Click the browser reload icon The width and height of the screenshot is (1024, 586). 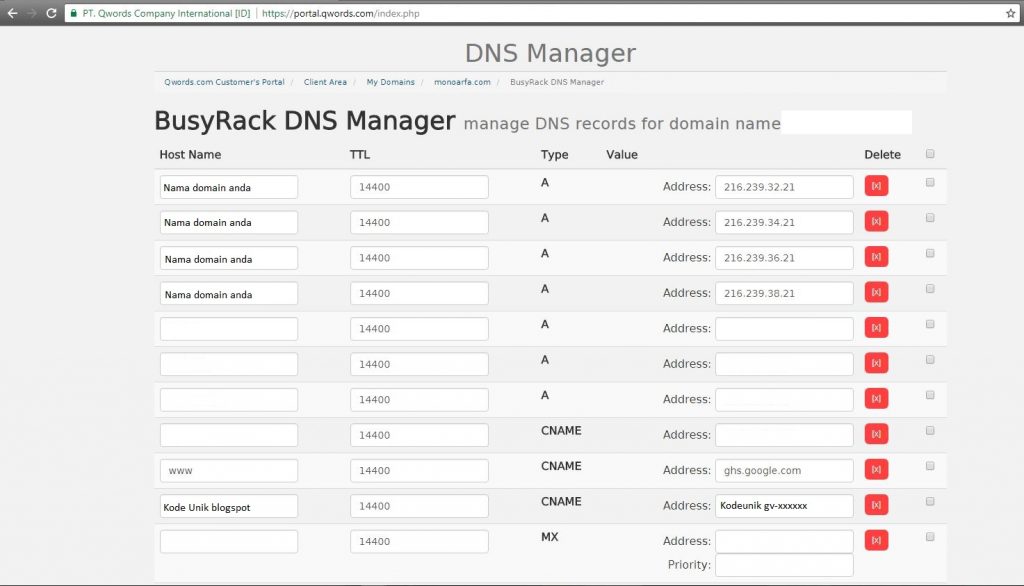pos(51,13)
